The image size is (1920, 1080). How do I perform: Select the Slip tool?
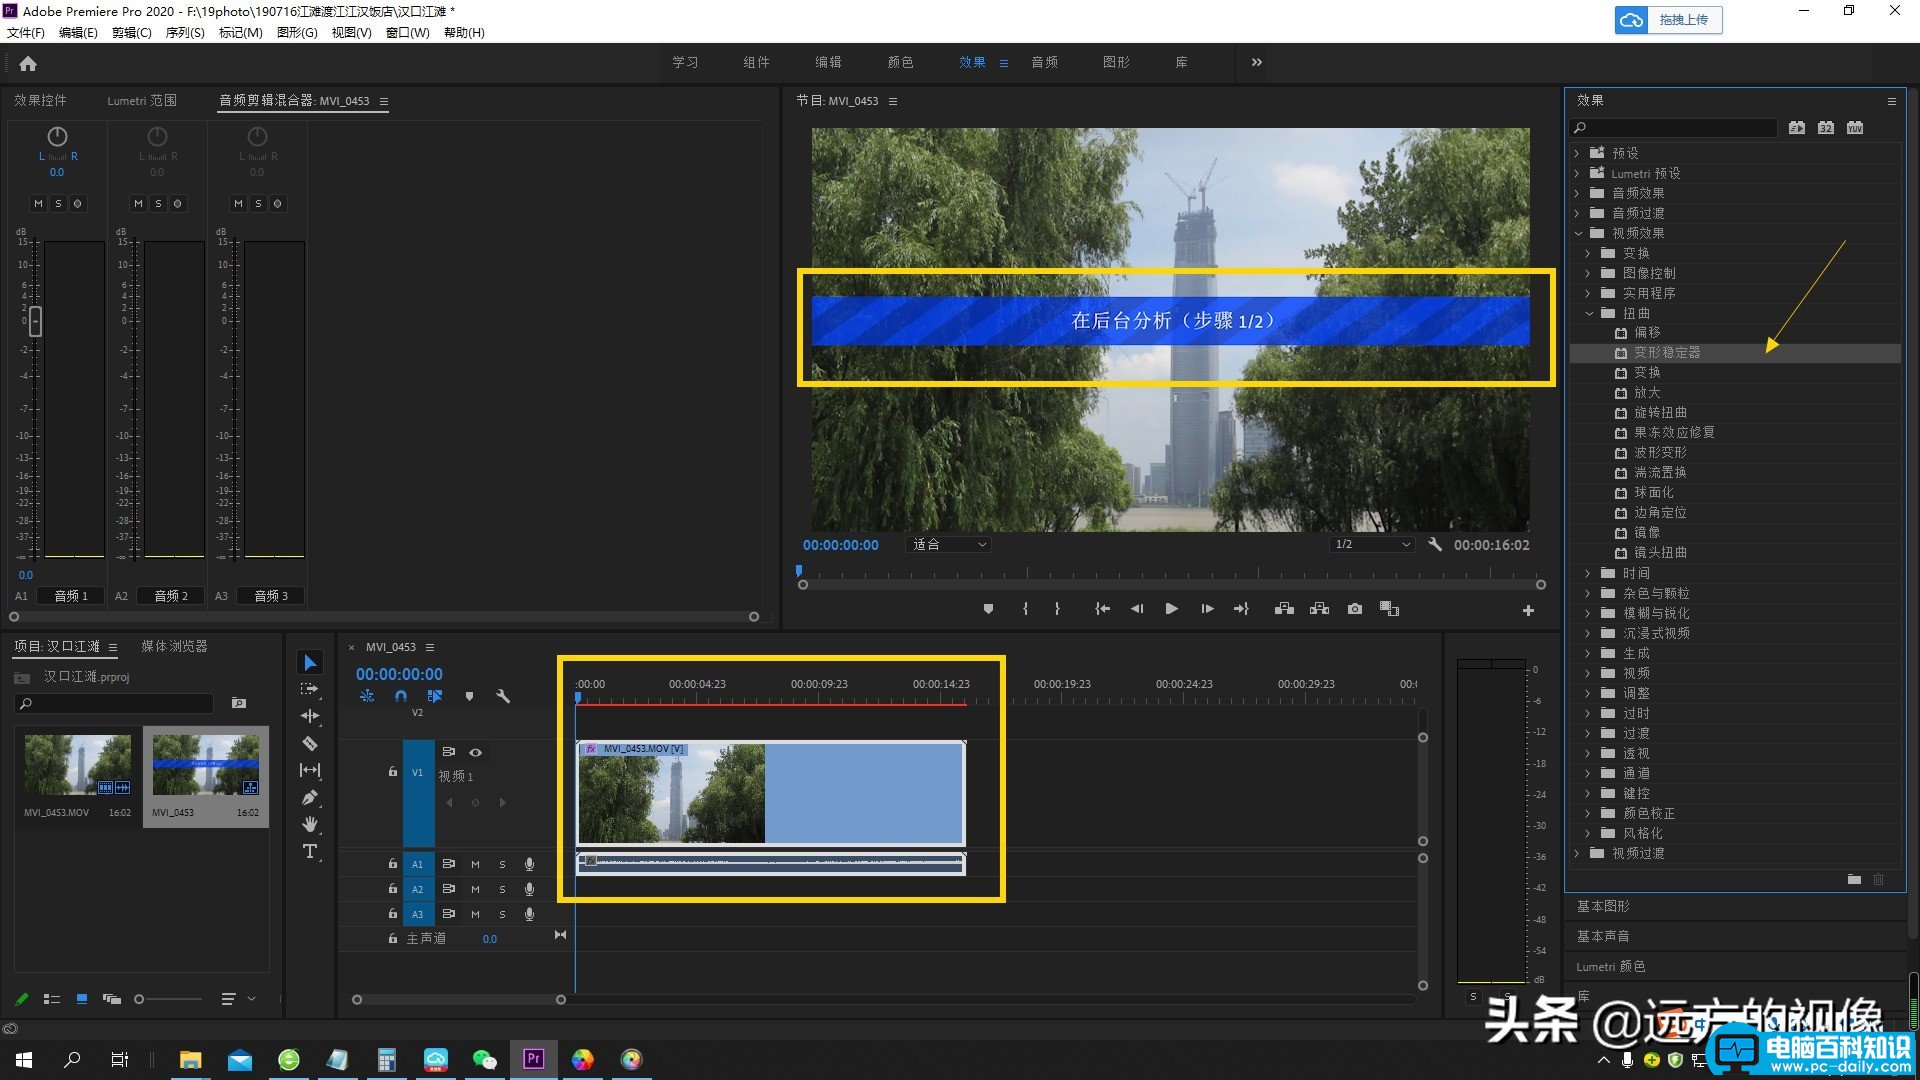tap(310, 770)
